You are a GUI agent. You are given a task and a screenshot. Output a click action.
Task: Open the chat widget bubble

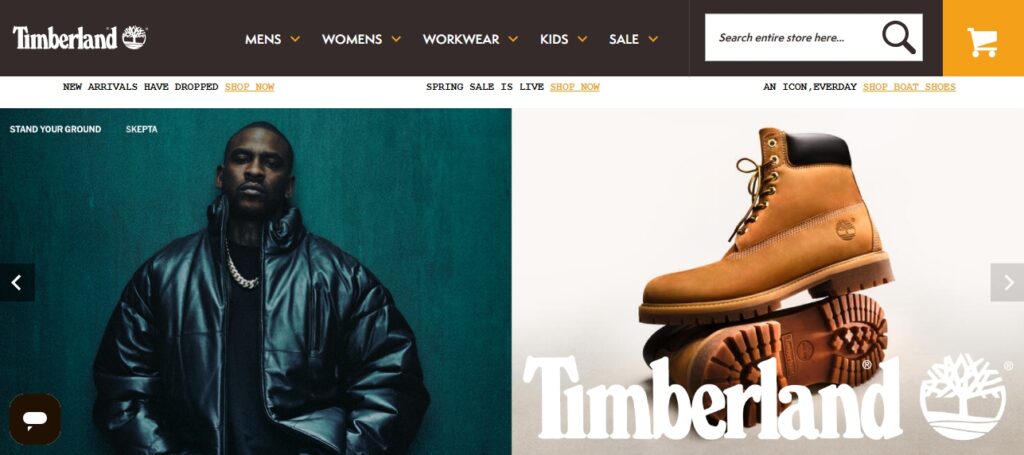(35, 419)
